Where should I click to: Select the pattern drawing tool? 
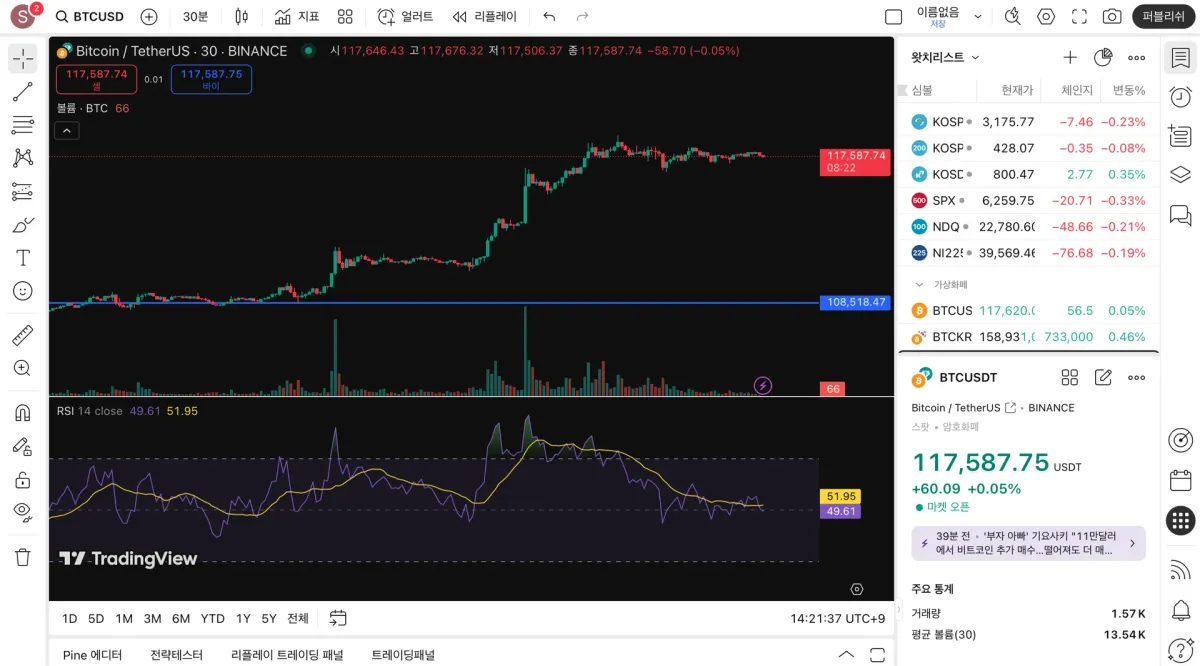(22, 158)
